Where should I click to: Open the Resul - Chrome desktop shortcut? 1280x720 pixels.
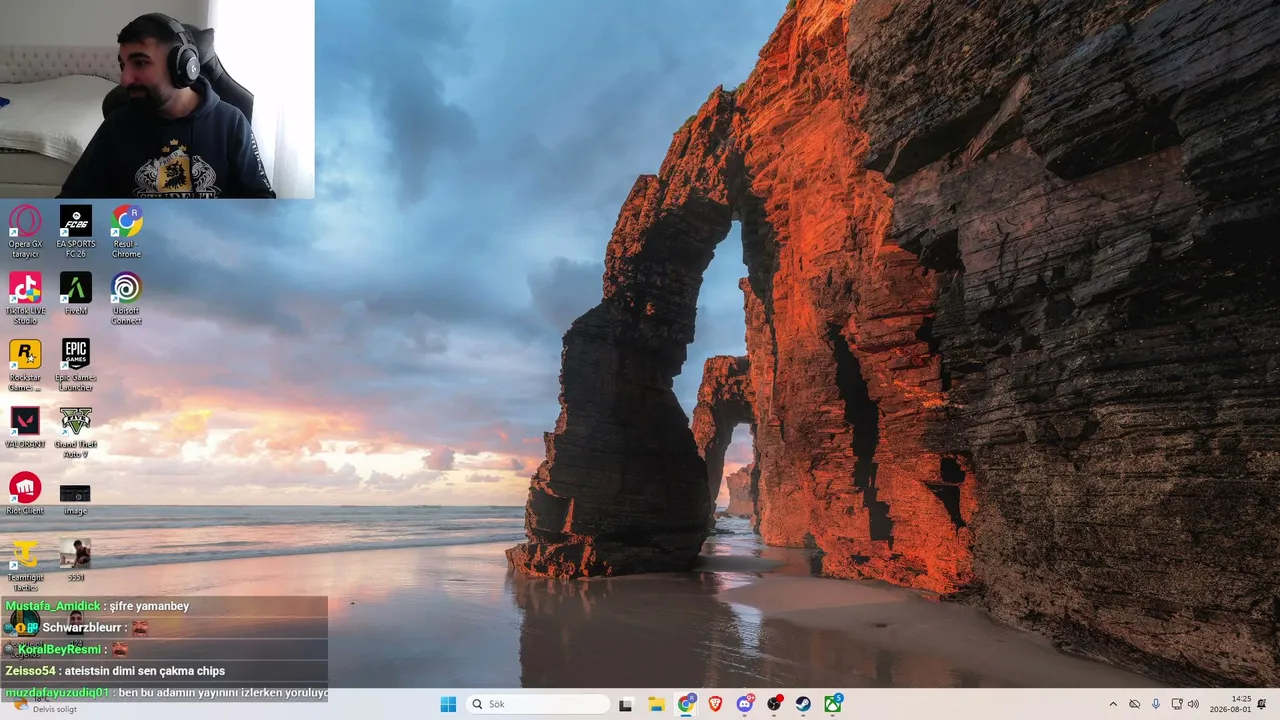(126, 231)
